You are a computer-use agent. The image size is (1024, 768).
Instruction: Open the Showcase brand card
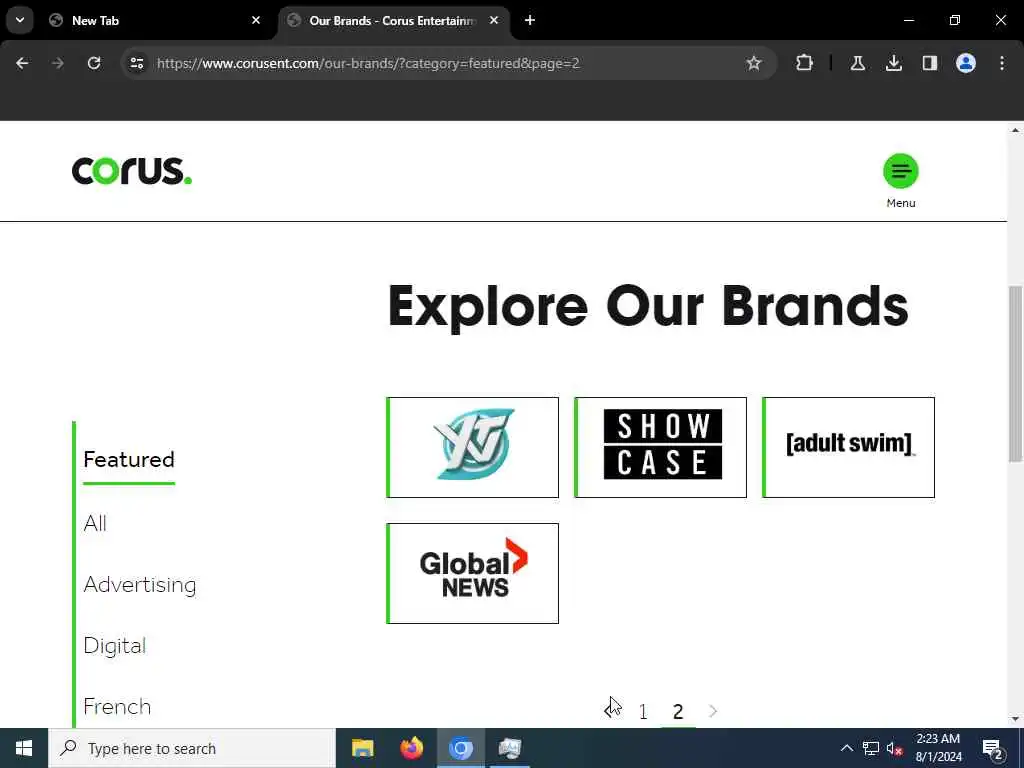[x=660, y=447]
